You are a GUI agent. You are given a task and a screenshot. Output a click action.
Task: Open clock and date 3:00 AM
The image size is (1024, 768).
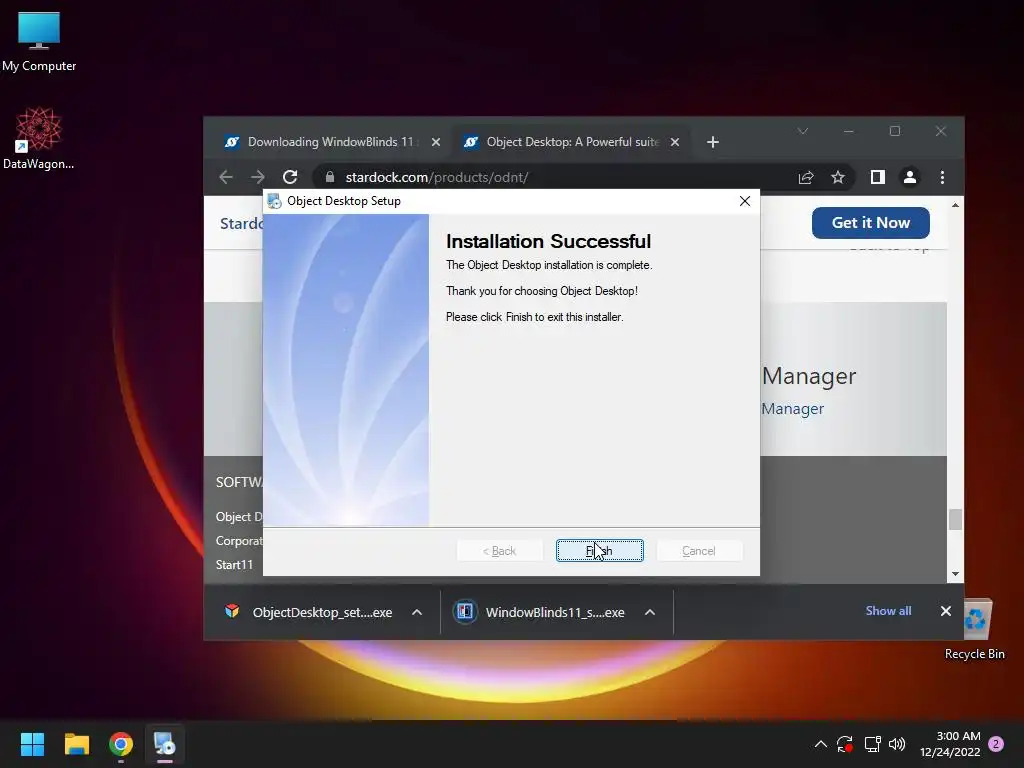pyautogui.click(x=950, y=744)
